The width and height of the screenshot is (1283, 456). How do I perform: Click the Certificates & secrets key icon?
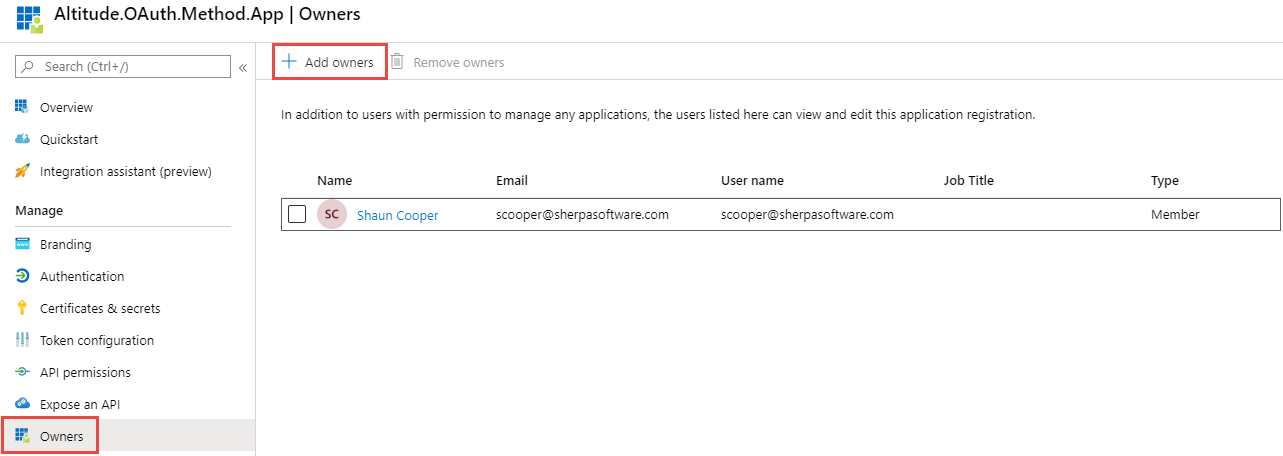click(22, 308)
